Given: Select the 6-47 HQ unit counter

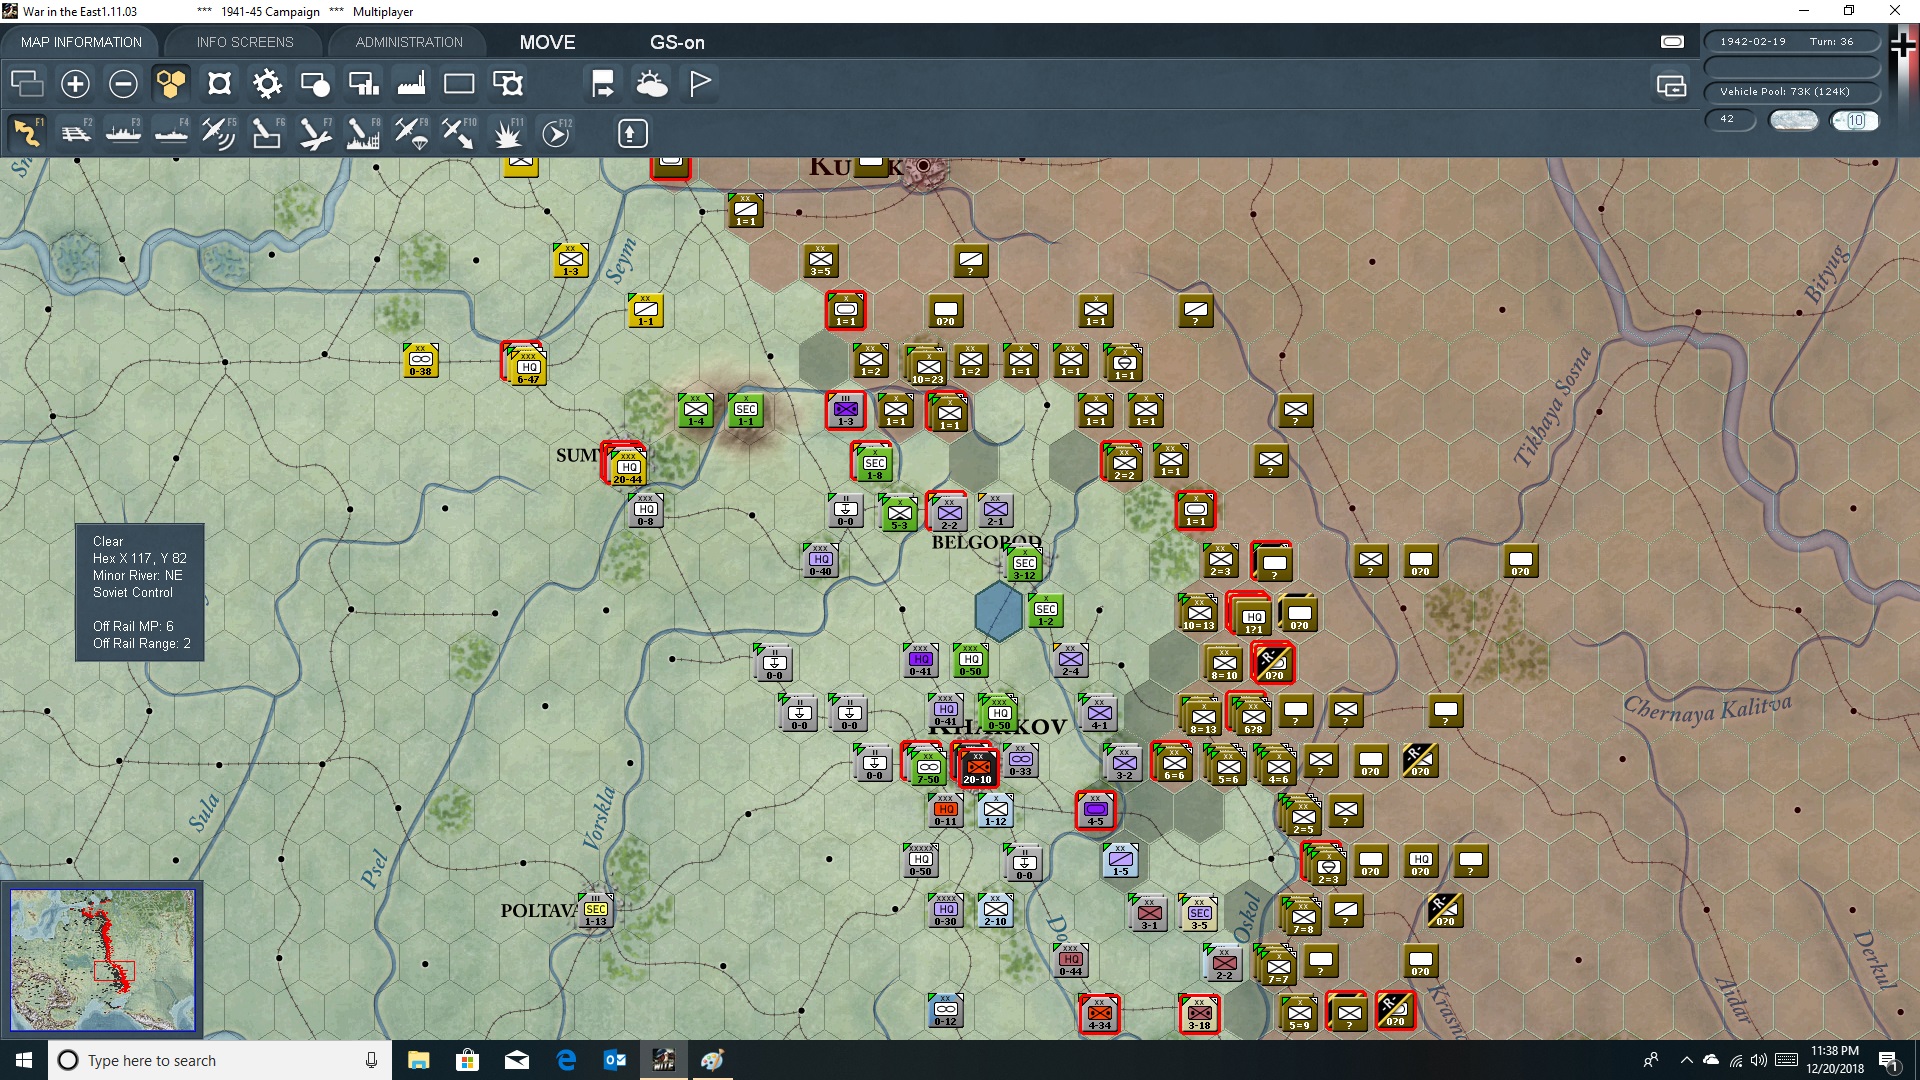Looking at the screenshot, I should [x=528, y=367].
